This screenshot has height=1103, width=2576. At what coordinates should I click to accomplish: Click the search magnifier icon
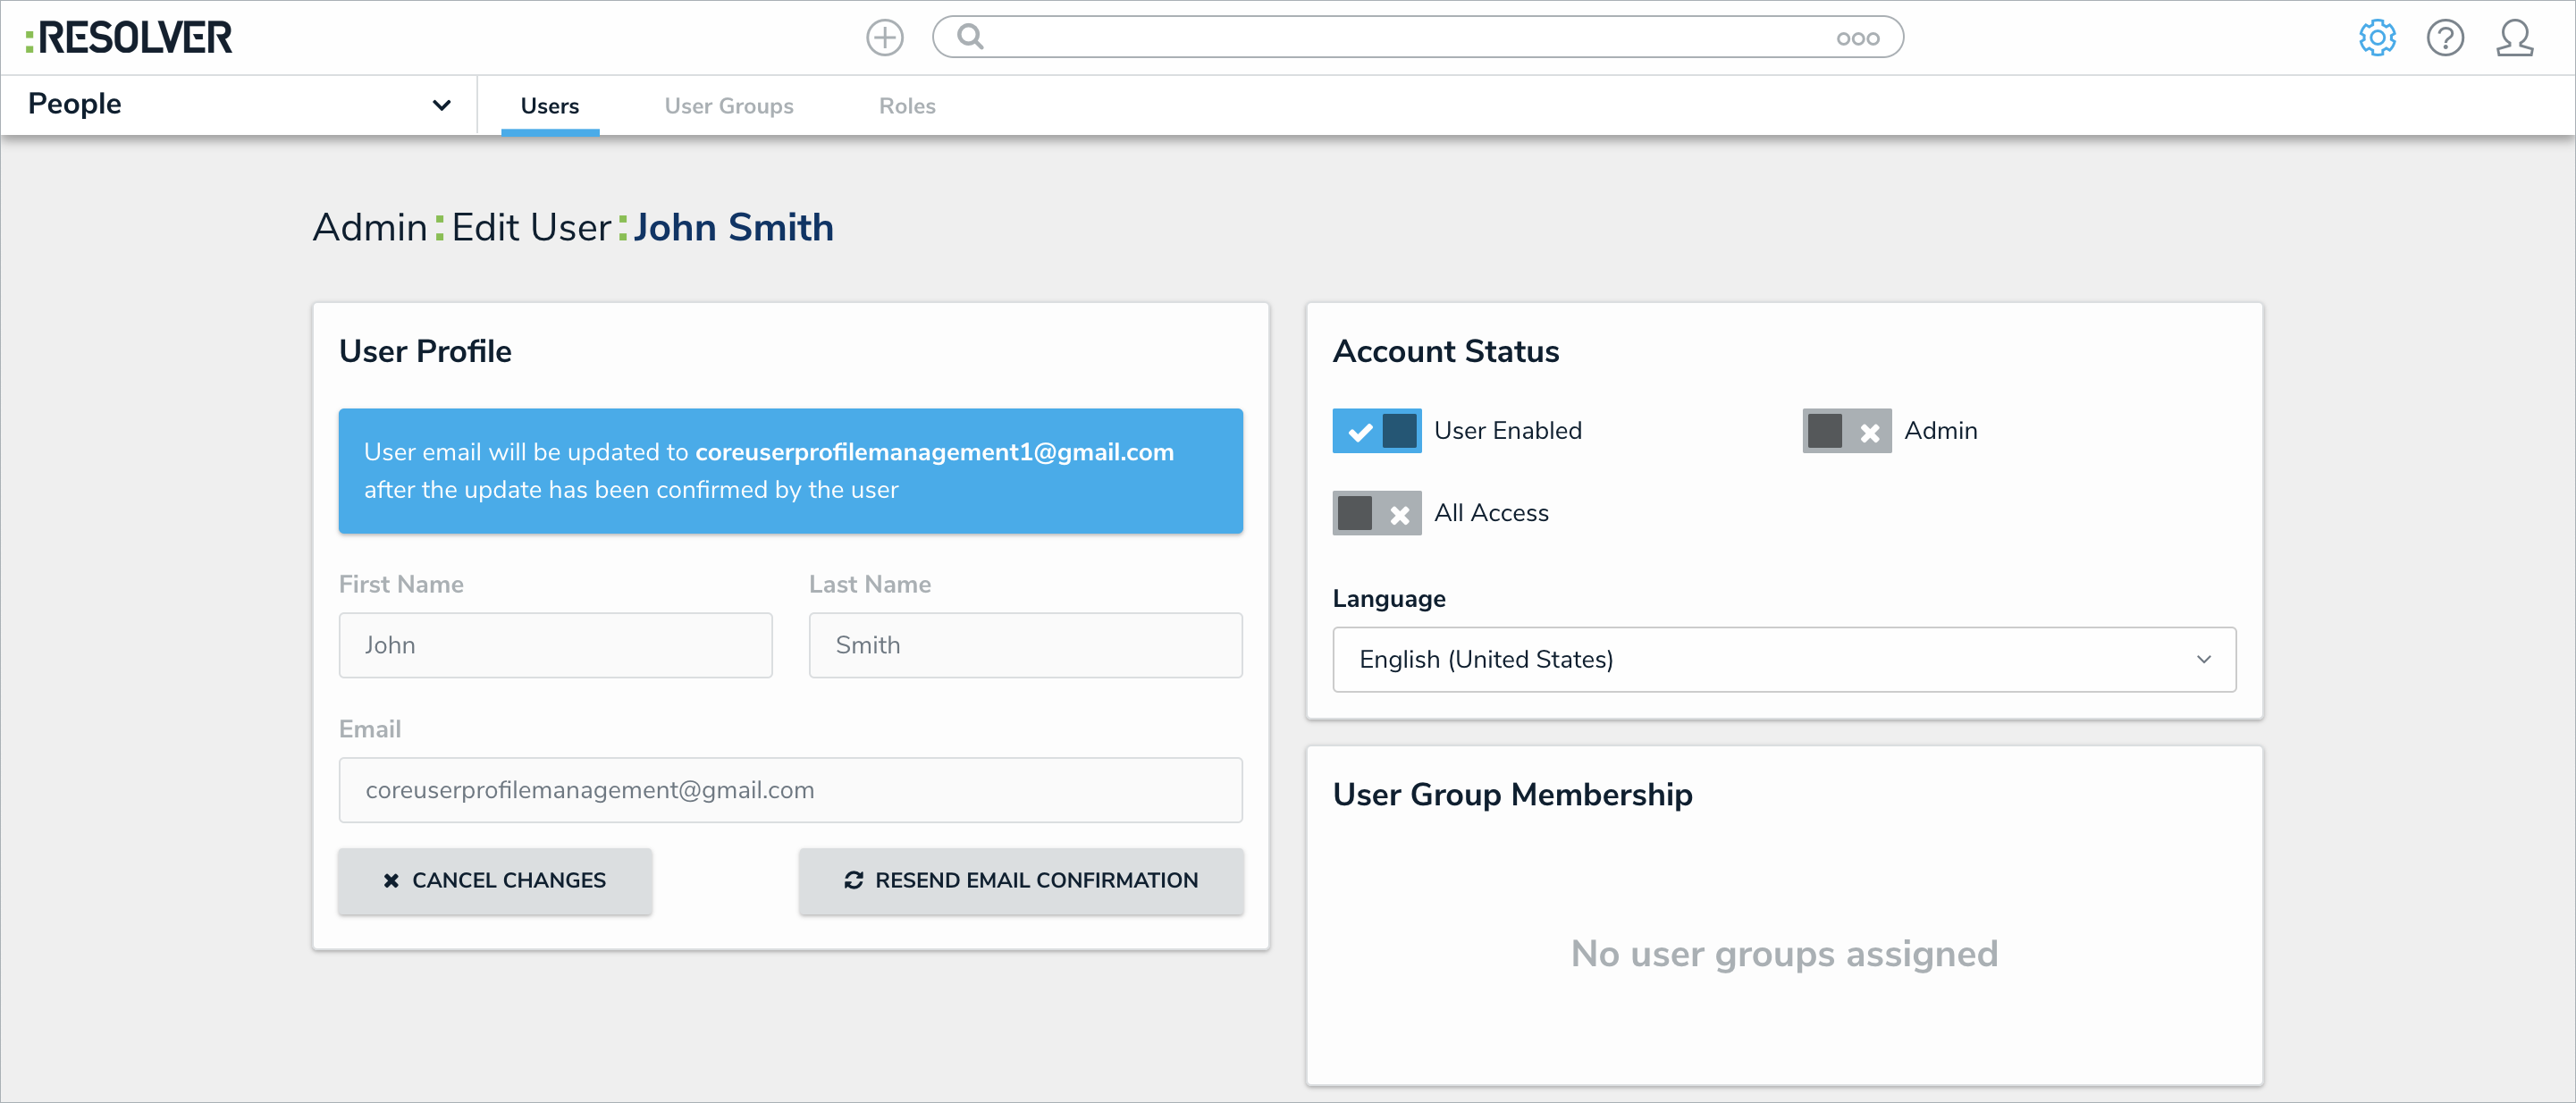pos(970,37)
